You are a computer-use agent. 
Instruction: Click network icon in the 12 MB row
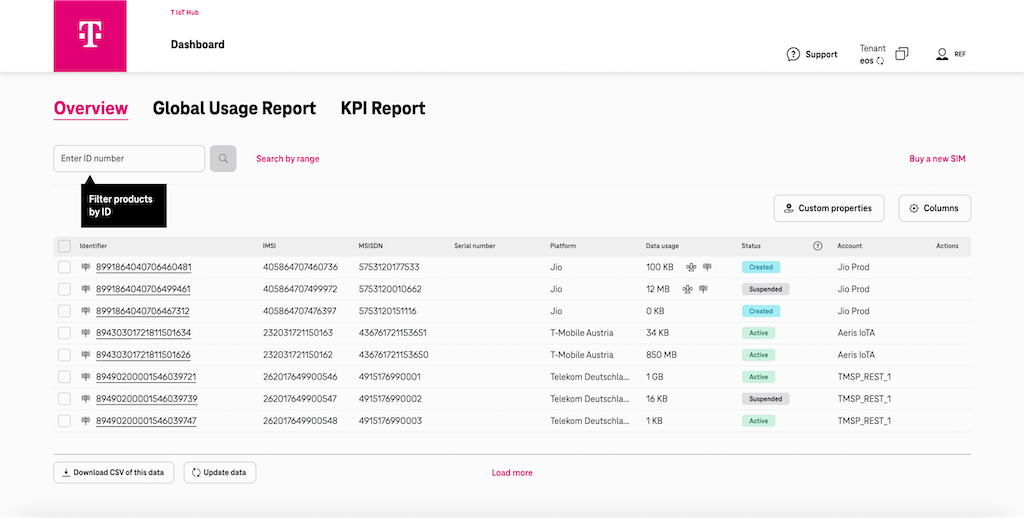point(688,289)
